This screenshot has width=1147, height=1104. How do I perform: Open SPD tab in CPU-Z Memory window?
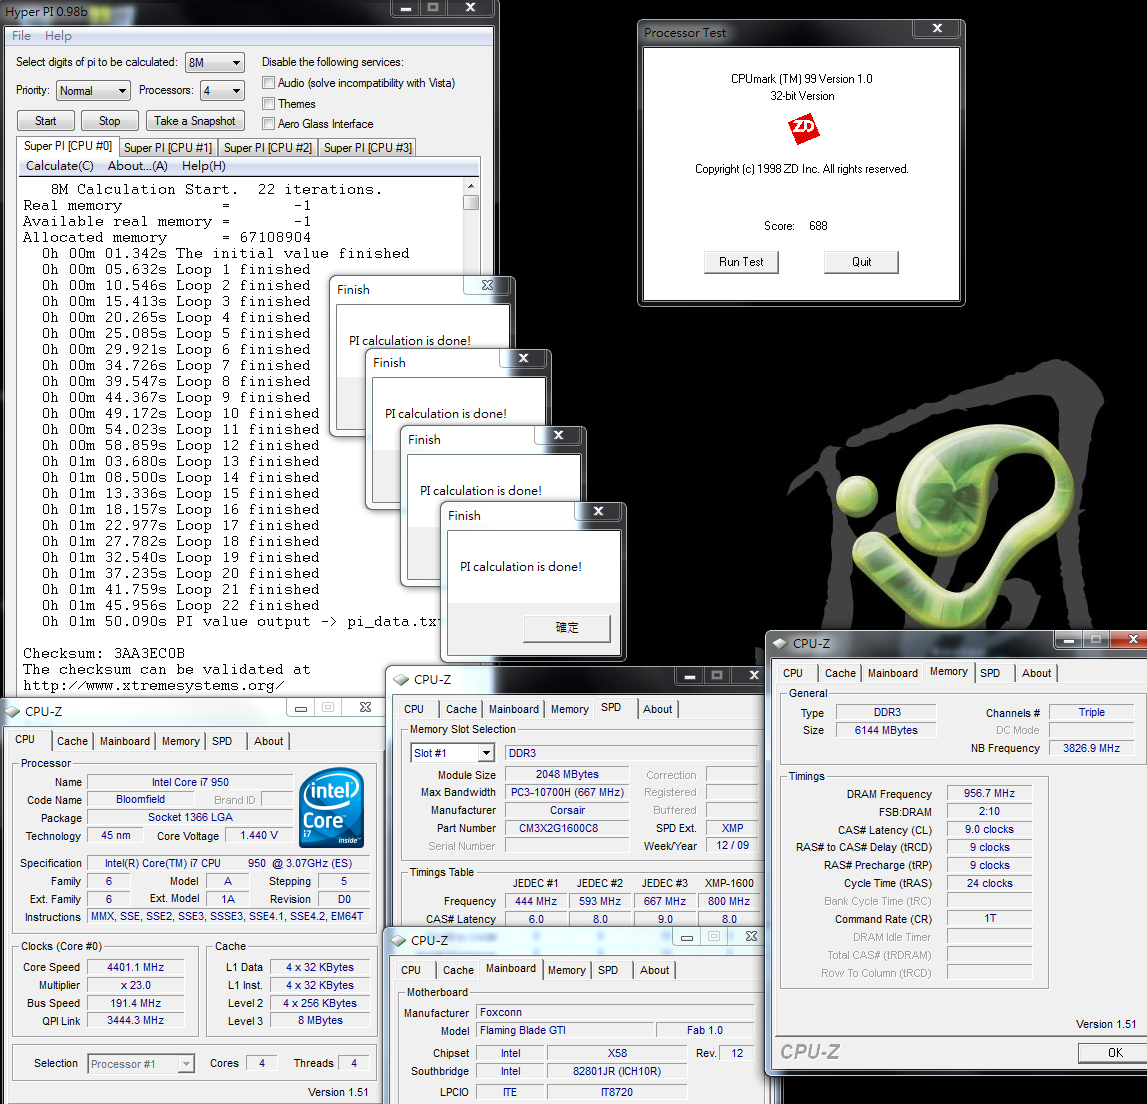[990, 673]
